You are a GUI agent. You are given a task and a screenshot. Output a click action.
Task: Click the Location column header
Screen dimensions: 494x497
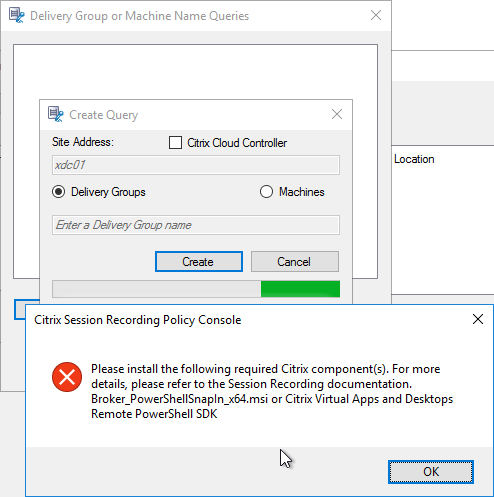tap(414, 159)
